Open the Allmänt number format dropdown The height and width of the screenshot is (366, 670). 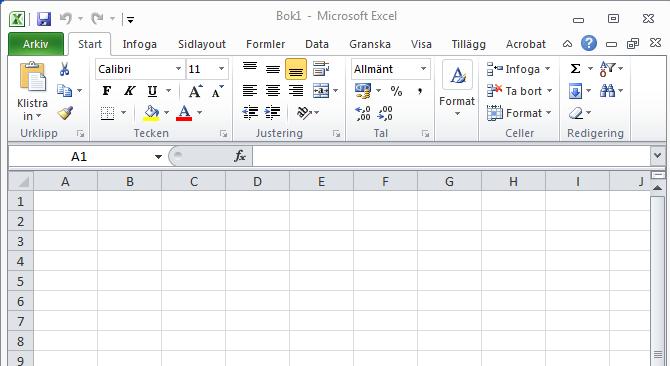point(423,69)
